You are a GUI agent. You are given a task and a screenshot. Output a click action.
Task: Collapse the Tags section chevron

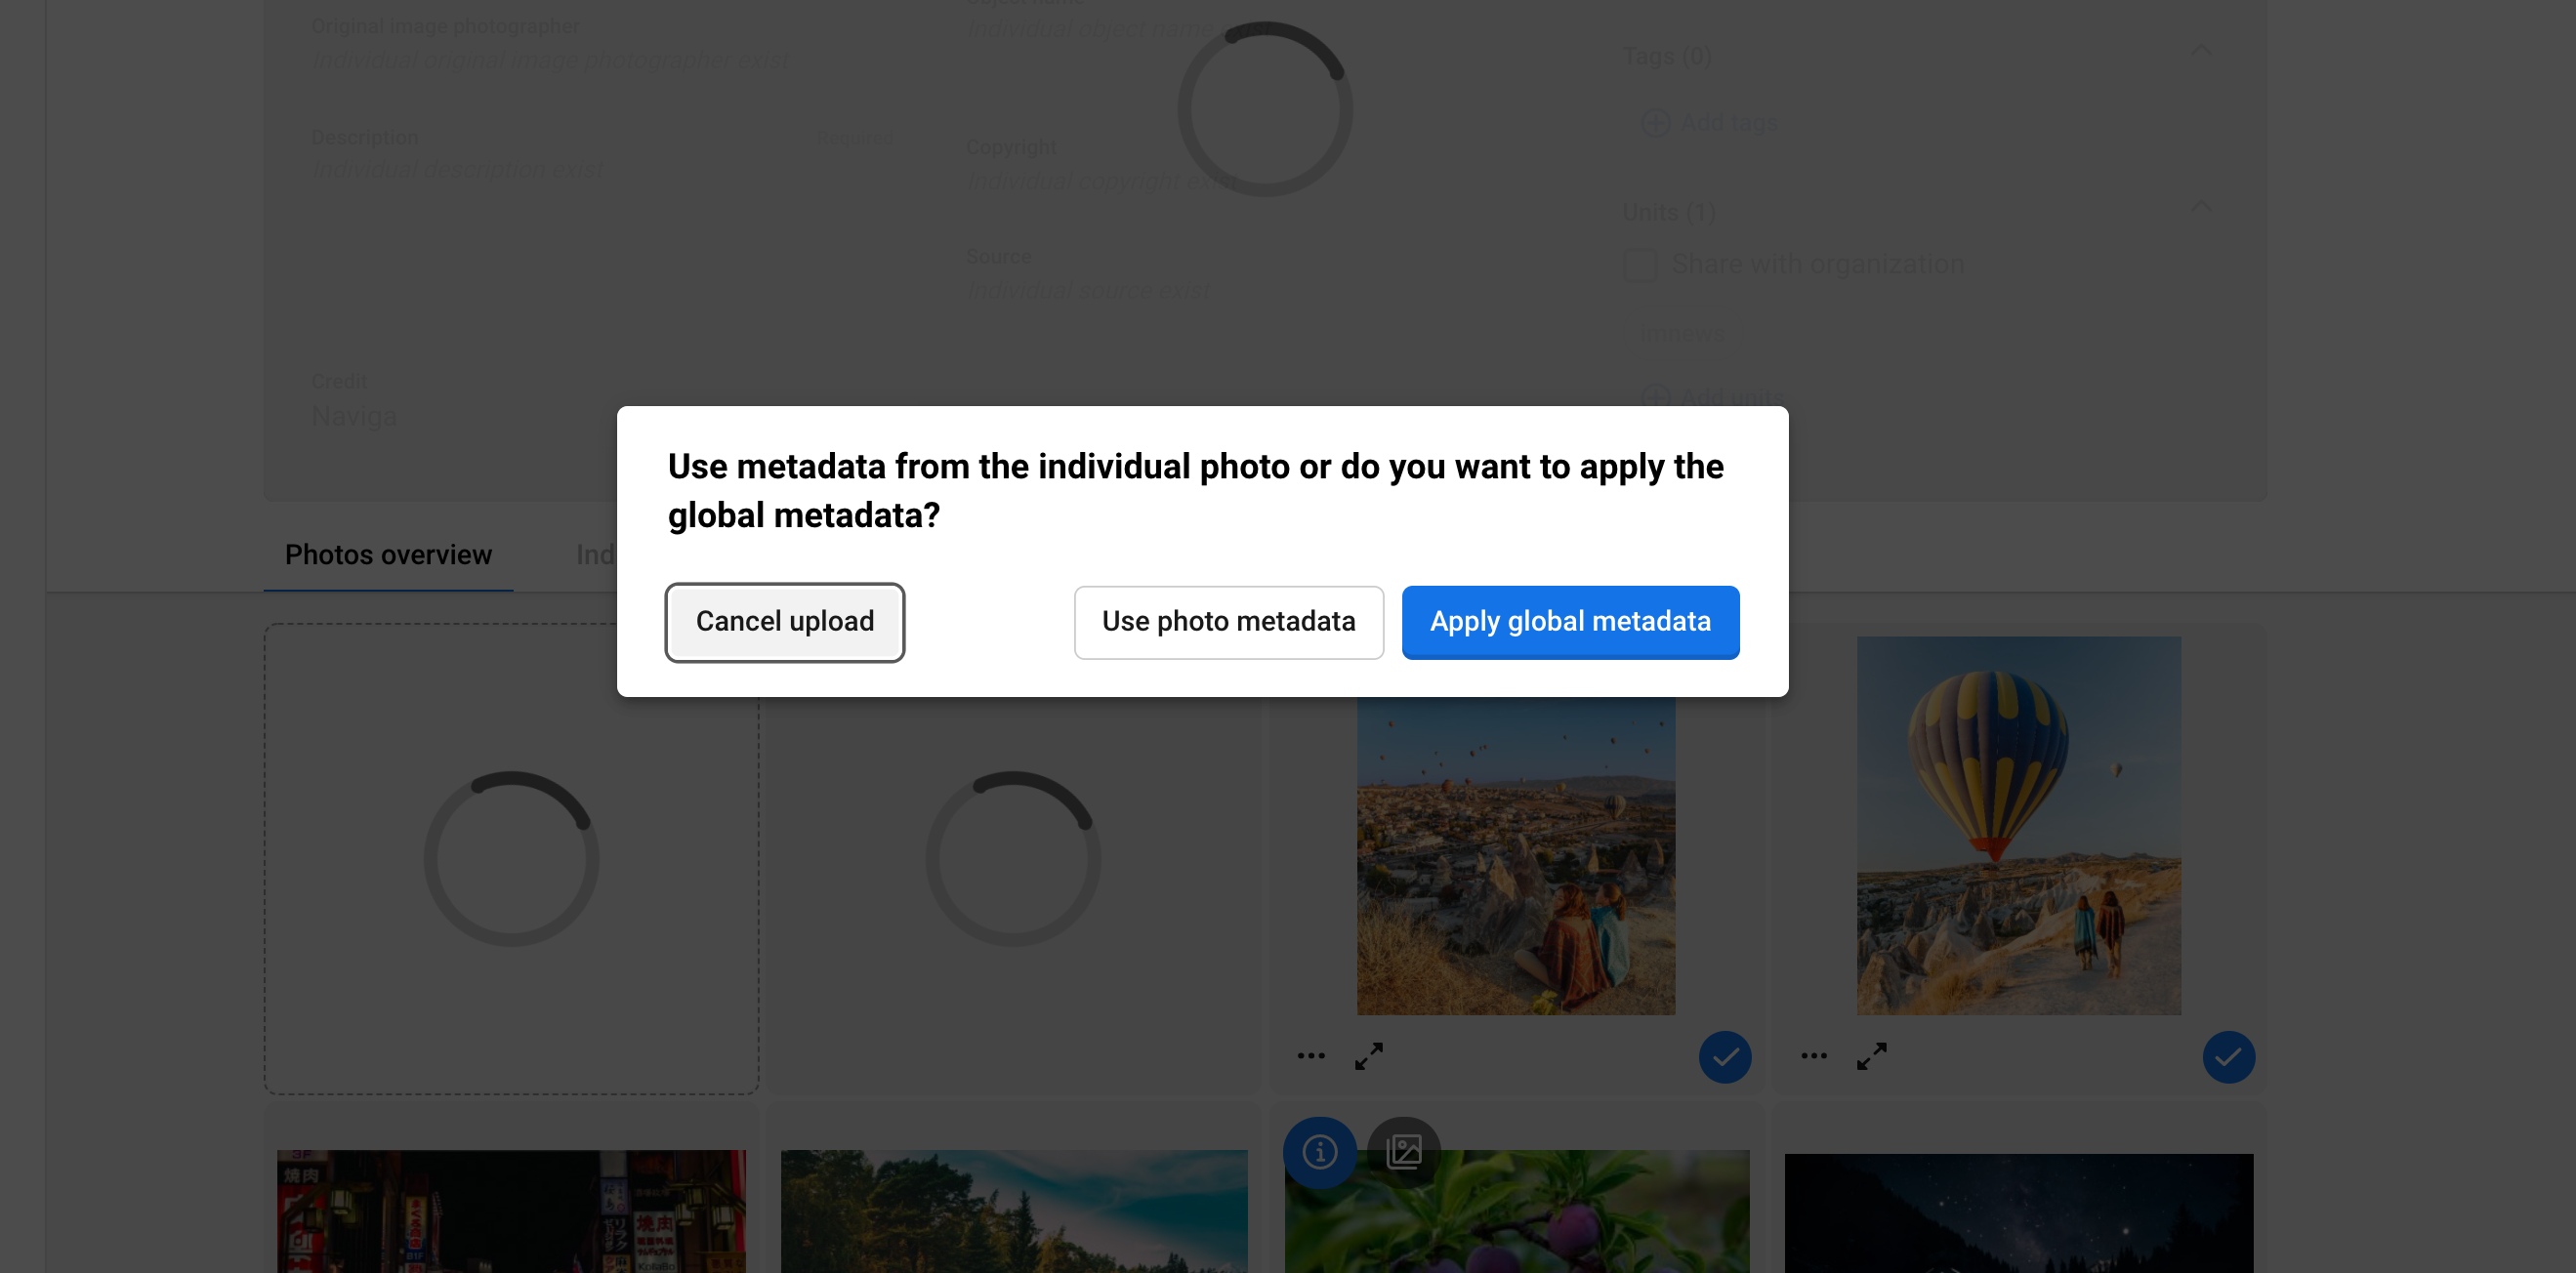coord(2201,49)
